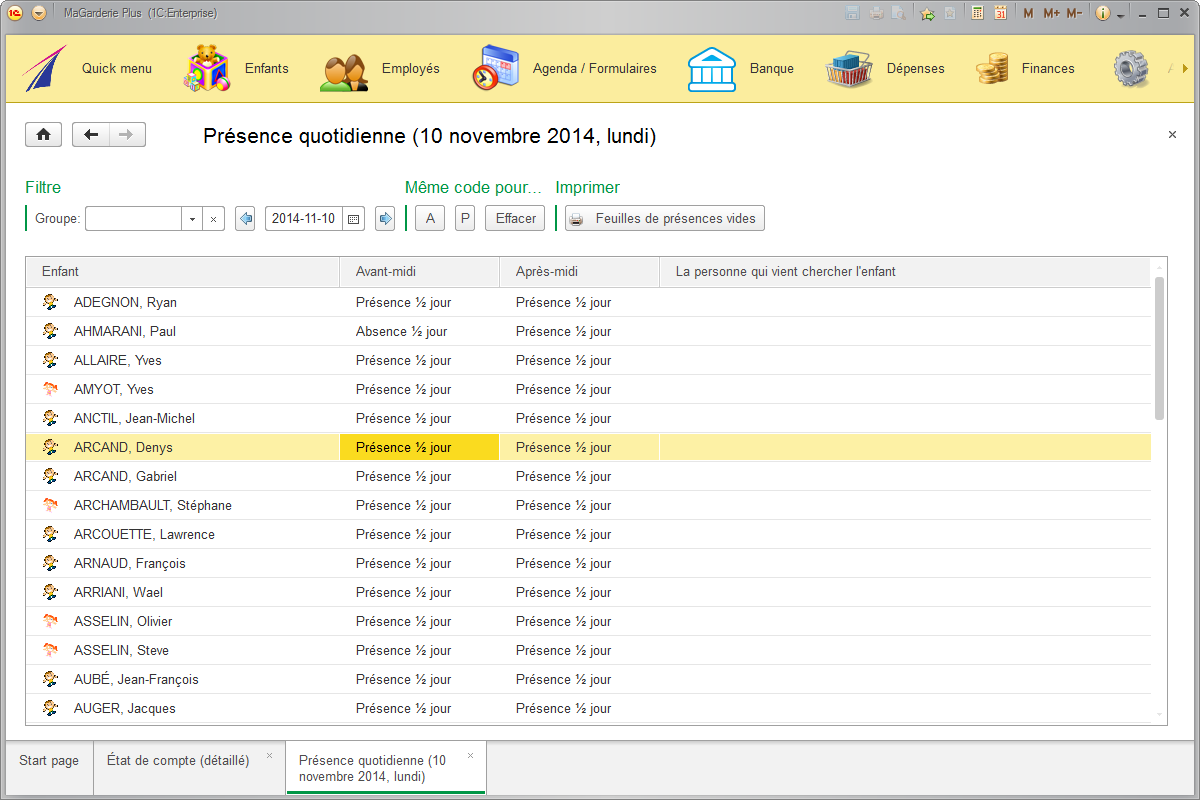Viewport: 1200px width, 800px height.
Task: Go to the Start page tab
Action: click(x=47, y=760)
